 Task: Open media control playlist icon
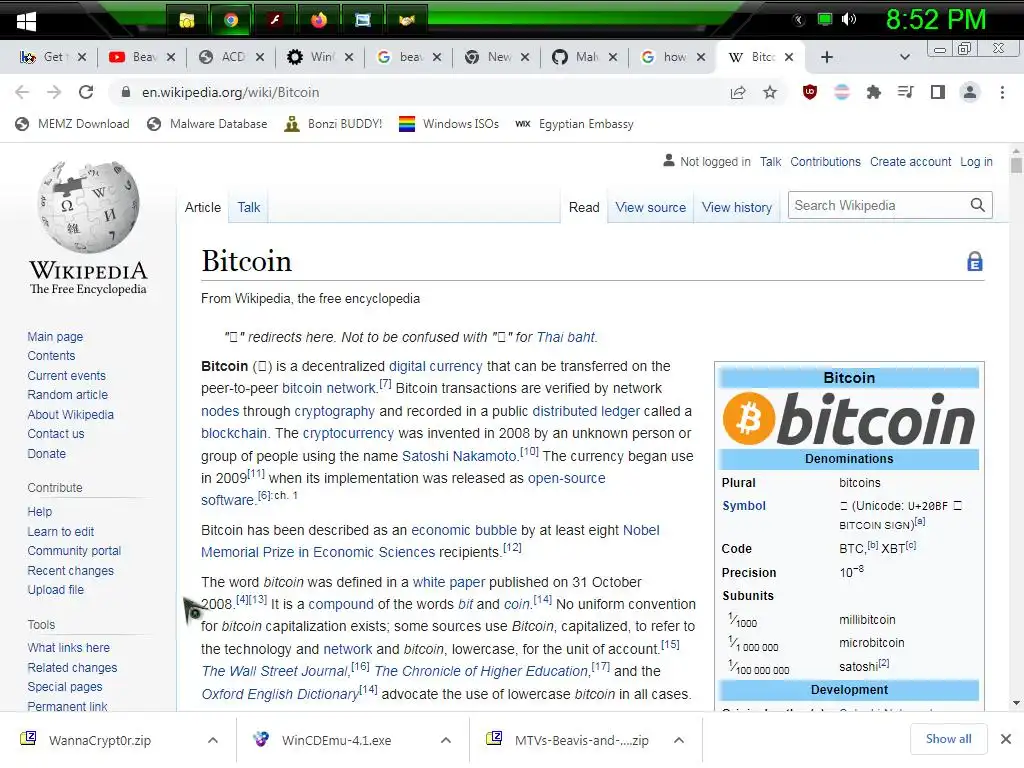[x=905, y=92]
